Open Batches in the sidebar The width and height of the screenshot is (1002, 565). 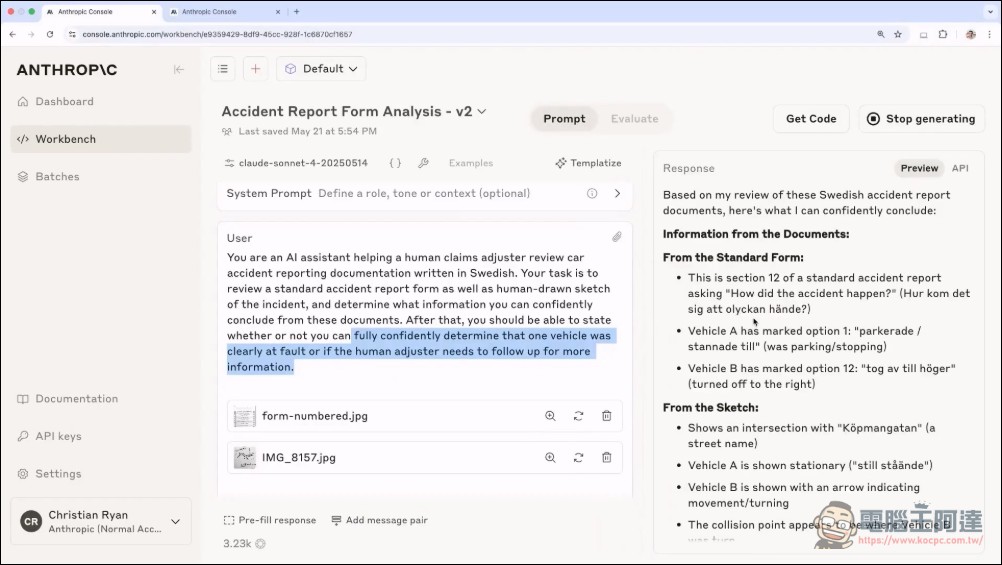coord(101,176)
